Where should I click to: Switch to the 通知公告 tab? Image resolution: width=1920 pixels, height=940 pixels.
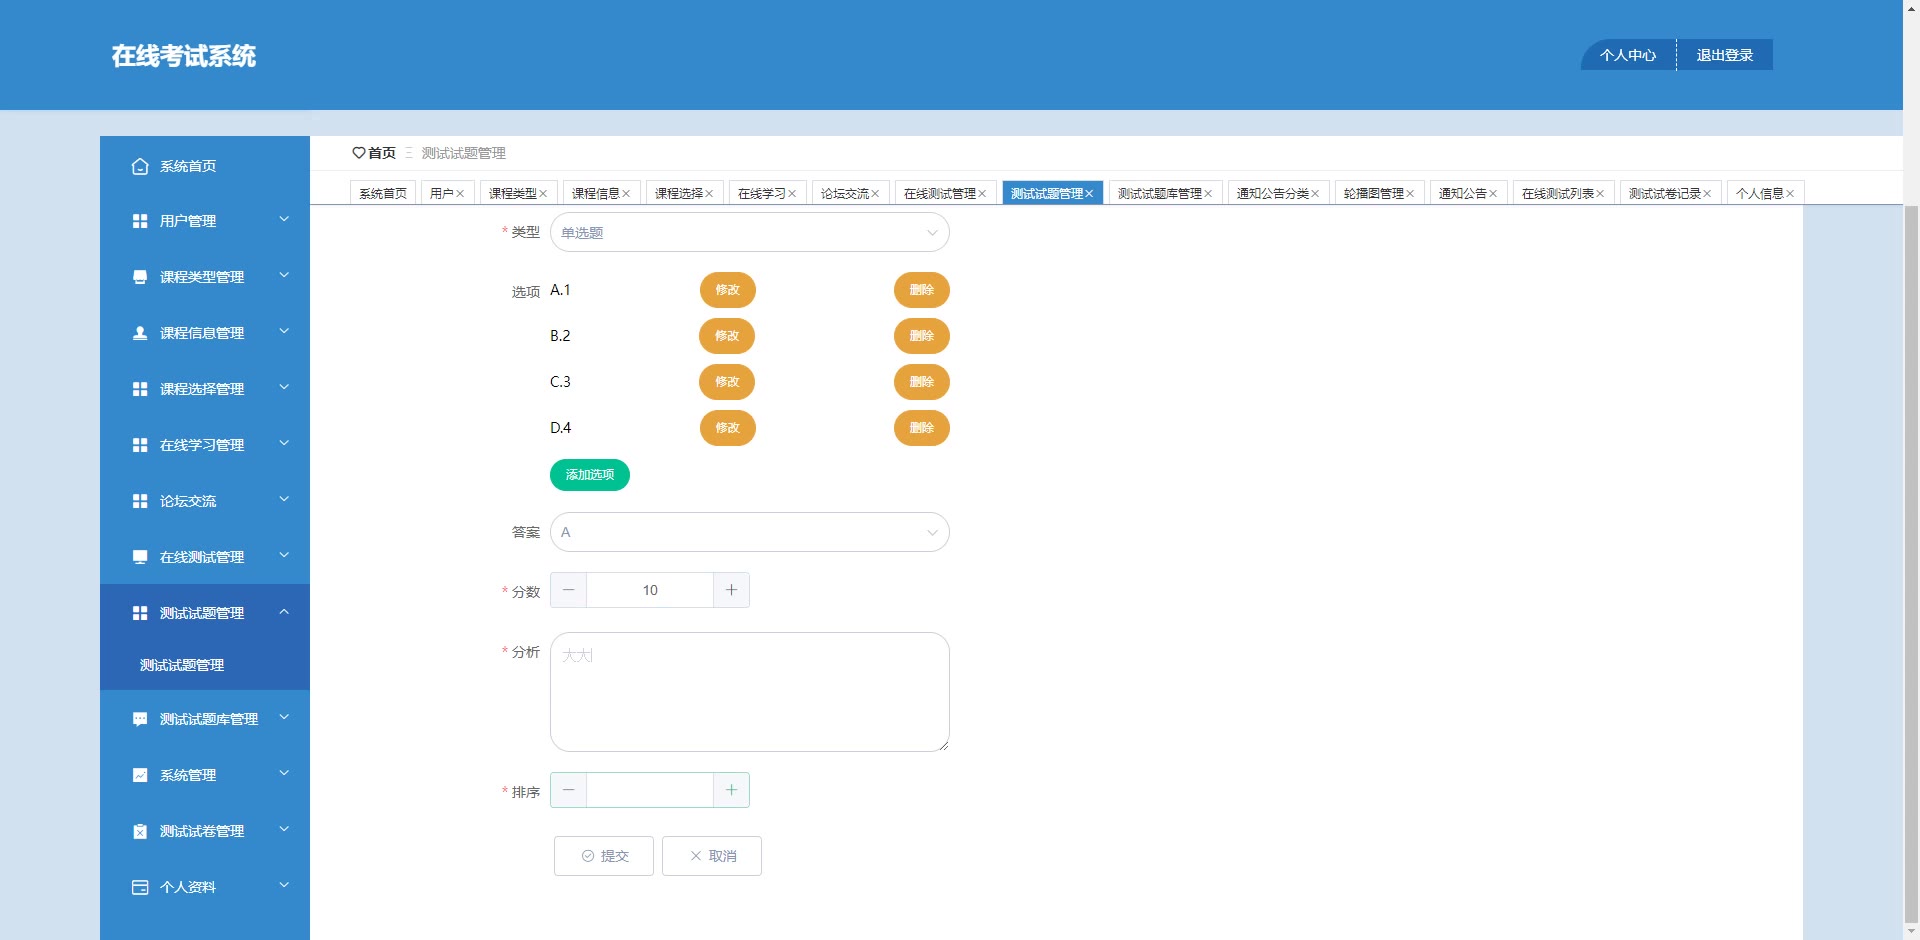(1469, 194)
